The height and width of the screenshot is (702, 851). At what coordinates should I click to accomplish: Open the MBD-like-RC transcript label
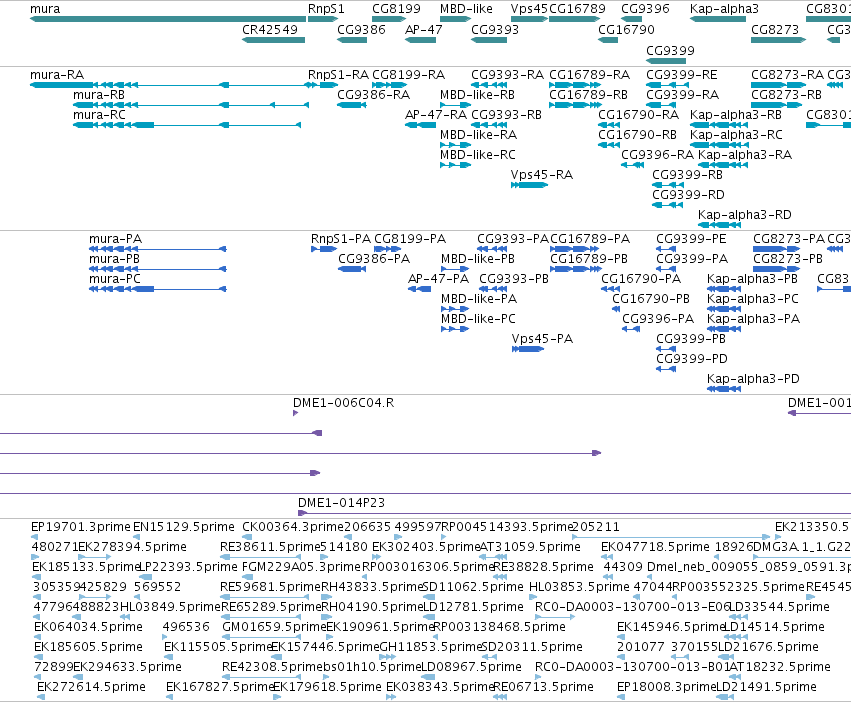pos(478,155)
